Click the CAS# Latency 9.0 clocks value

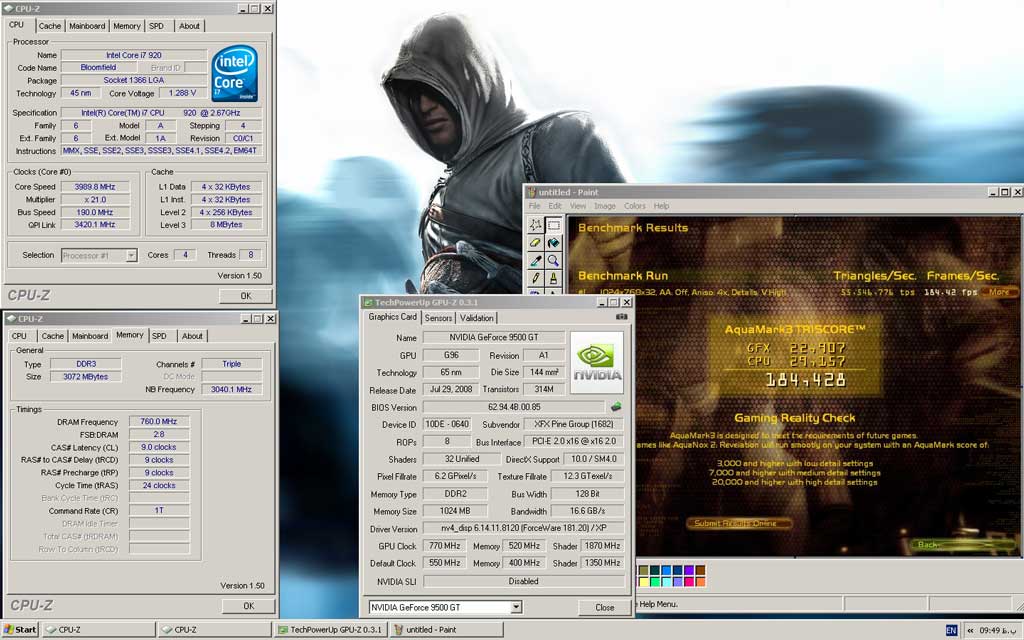159,447
